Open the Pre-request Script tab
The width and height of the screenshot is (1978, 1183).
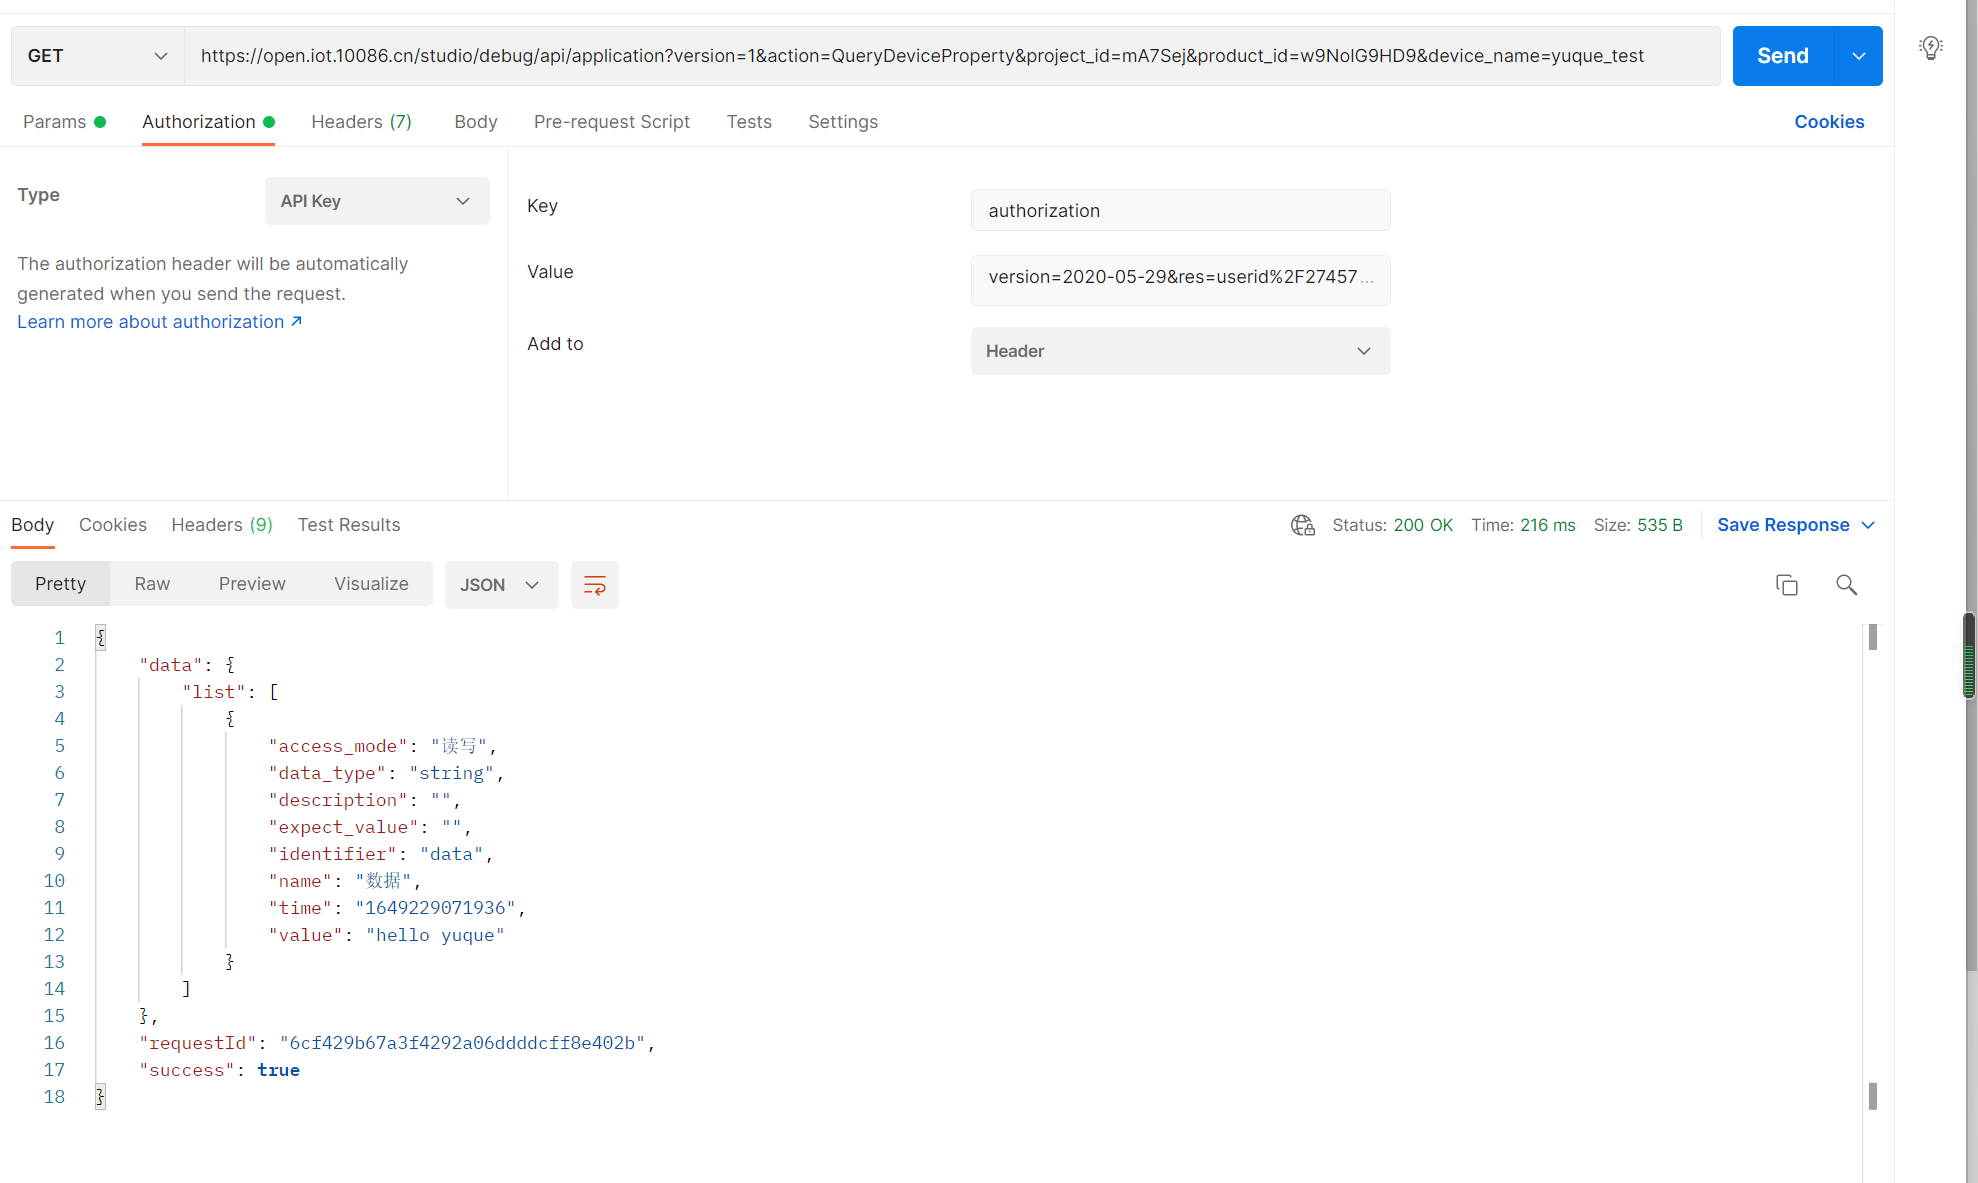(611, 122)
